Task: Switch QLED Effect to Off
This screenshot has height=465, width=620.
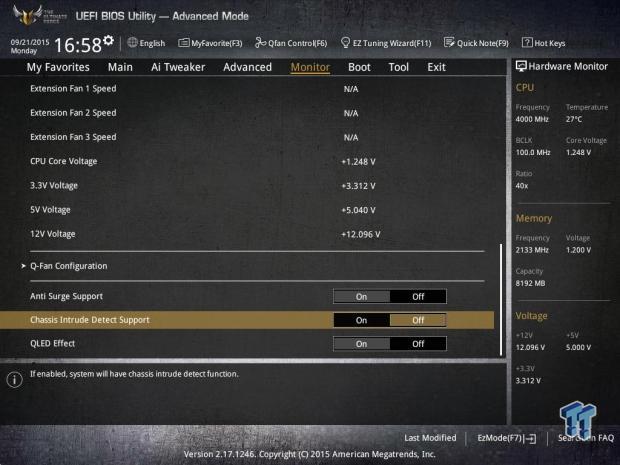Action: 418,344
